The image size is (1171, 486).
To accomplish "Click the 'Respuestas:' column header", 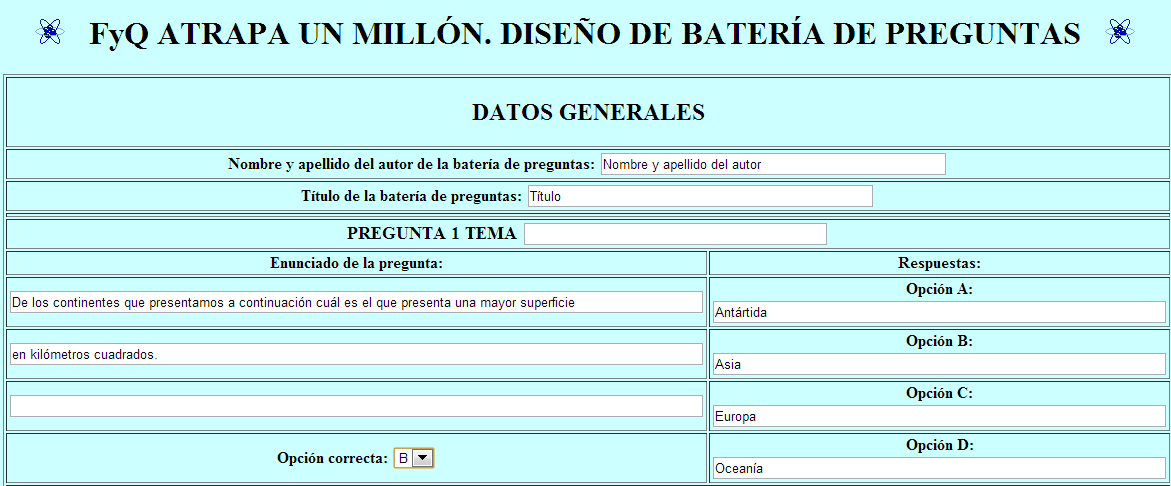I will pos(939,263).
